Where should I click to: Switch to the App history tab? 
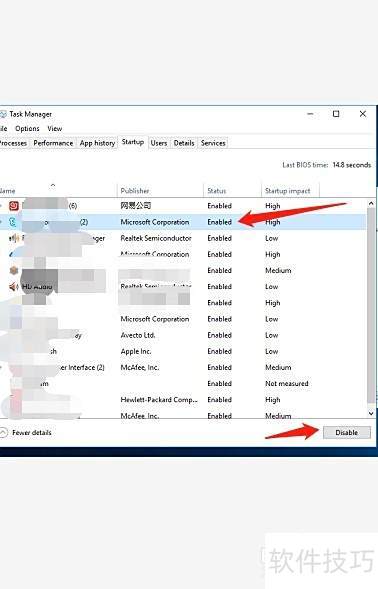pyautogui.click(x=97, y=143)
